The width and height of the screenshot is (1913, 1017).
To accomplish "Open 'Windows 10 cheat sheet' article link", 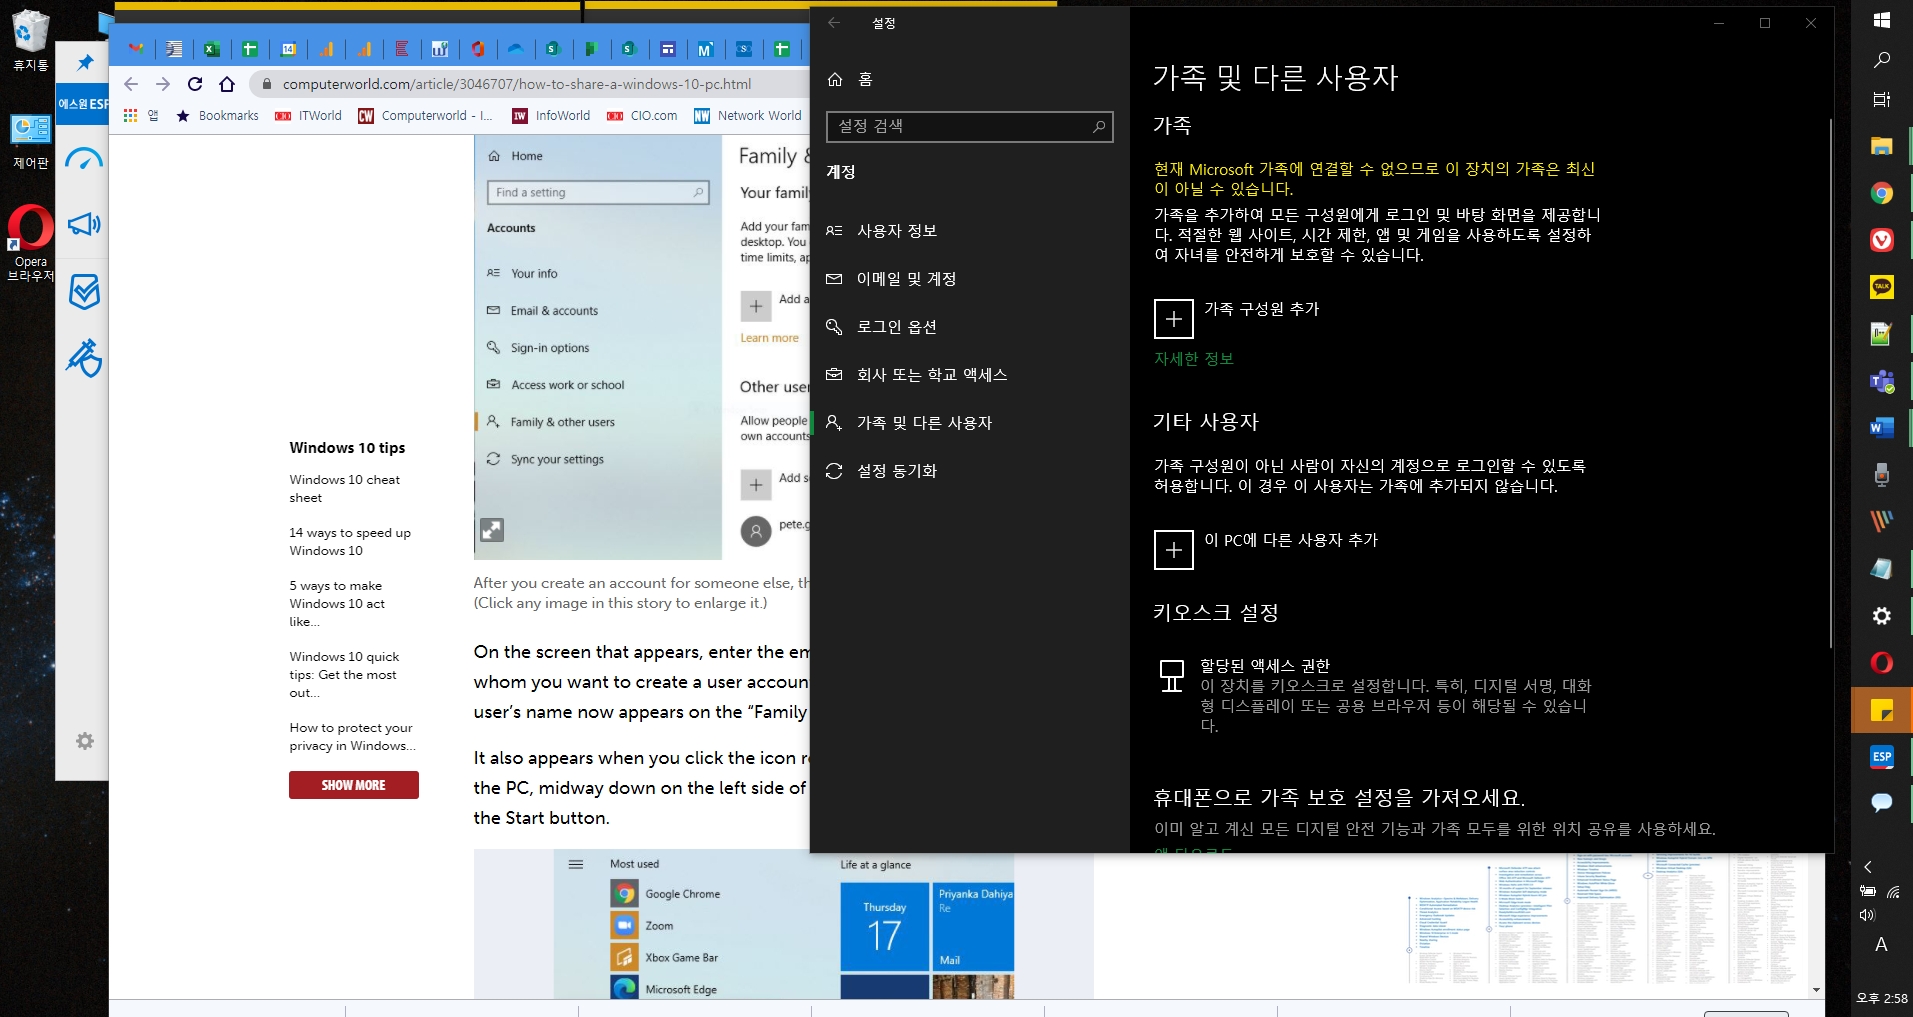I will tap(345, 488).
